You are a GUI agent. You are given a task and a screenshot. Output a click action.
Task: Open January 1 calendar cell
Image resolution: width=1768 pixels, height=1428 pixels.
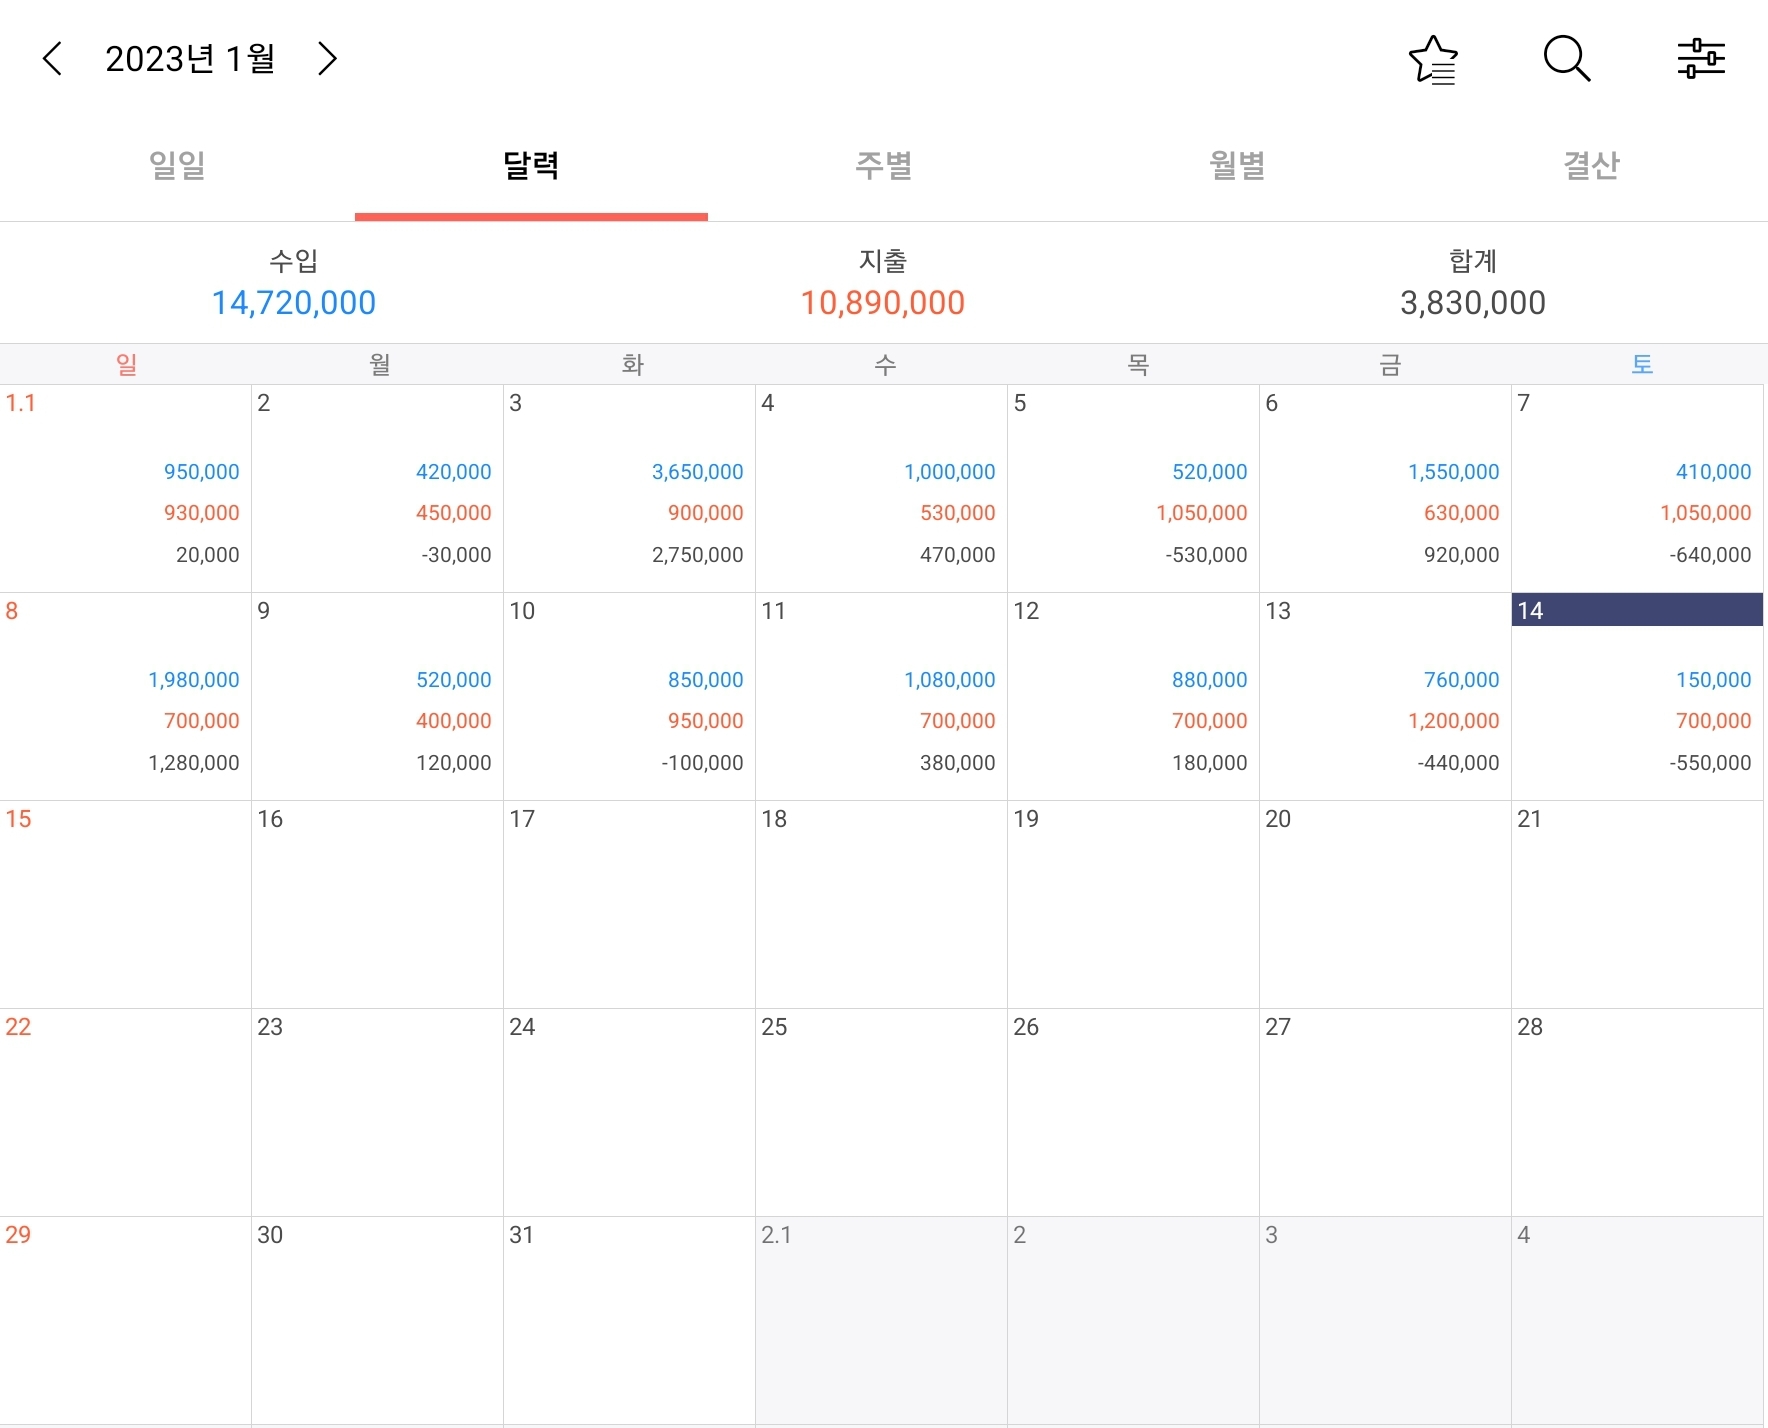pyautogui.click(x=125, y=488)
